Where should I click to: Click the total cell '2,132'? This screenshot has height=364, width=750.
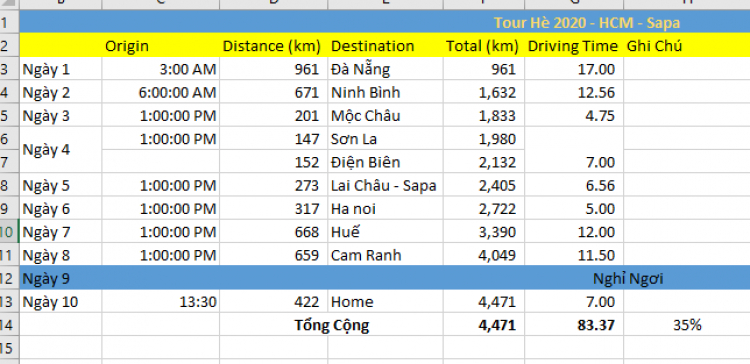tap(484, 162)
